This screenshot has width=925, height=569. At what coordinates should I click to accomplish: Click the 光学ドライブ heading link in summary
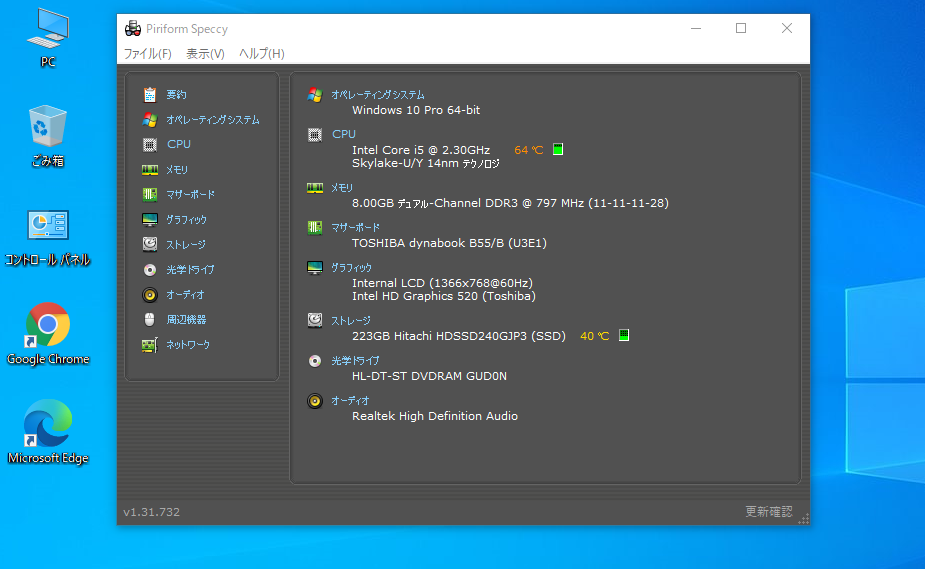pos(355,360)
